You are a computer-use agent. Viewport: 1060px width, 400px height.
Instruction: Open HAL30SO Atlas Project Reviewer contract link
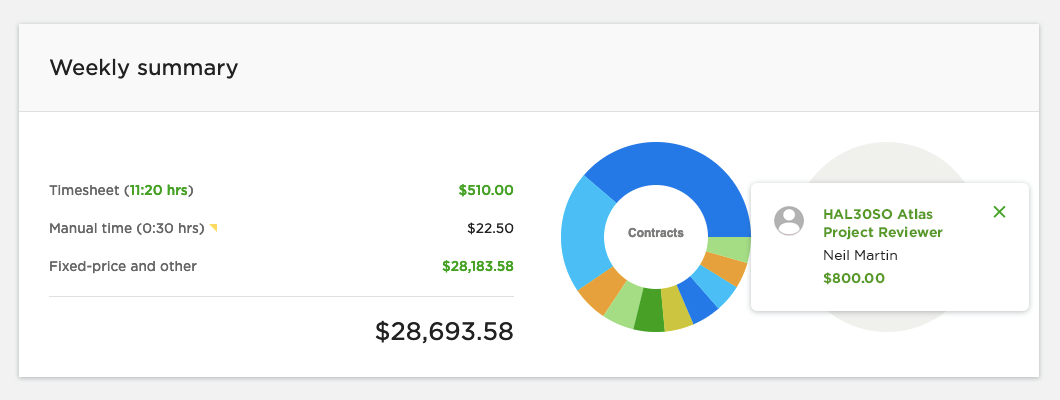pyautogui.click(x=882, y=223)
